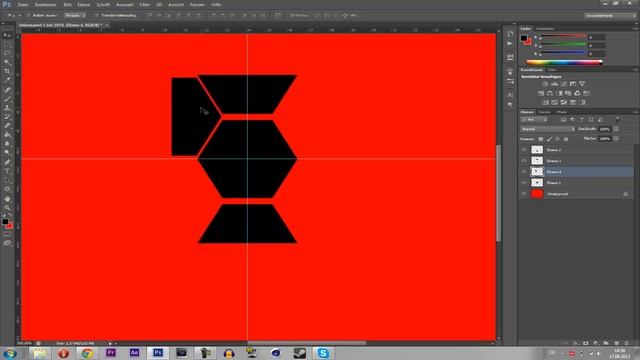This screenshot has height=360, width=640.
Task: Click the toolbar foreground color swatch
Action: point(5,222)
